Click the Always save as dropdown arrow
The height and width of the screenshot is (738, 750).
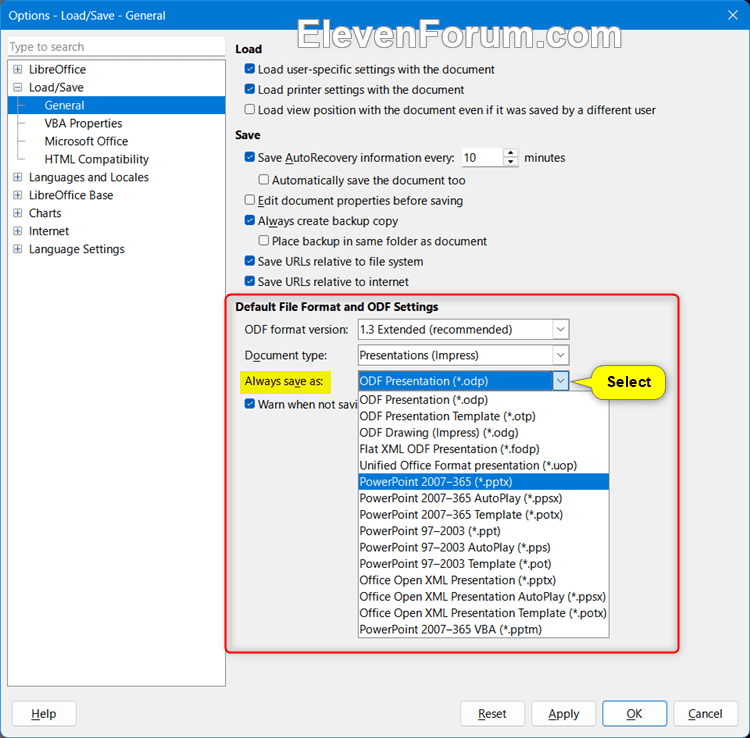(561, 381)
